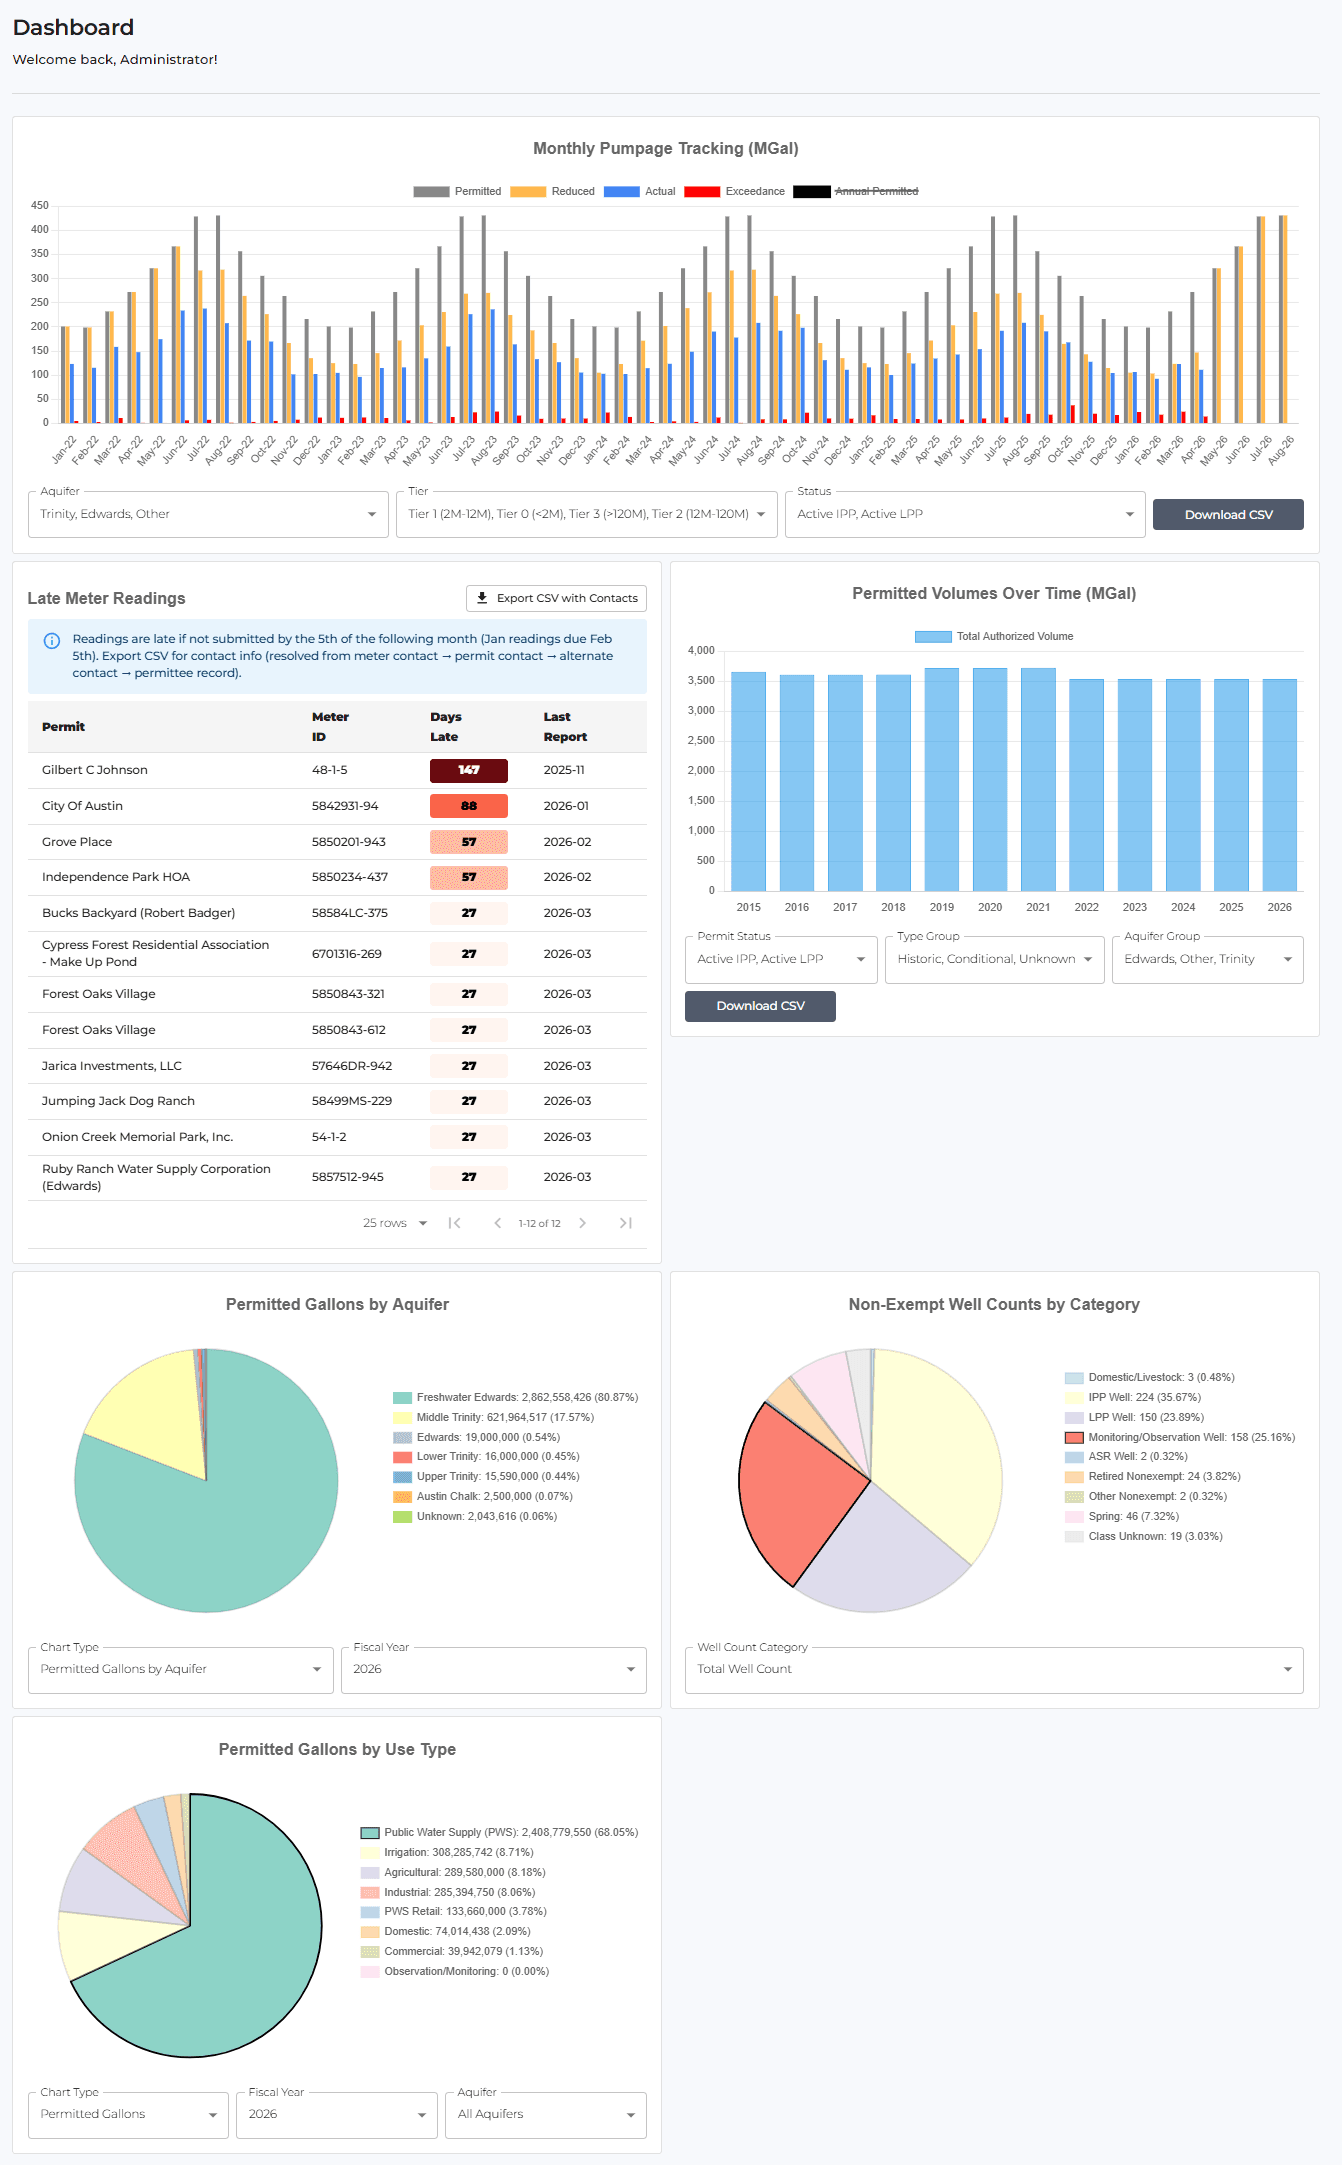Screen dimensions: 1342x2165
Task: Select the Independence Park HOA row
Action: click(337, 877)
